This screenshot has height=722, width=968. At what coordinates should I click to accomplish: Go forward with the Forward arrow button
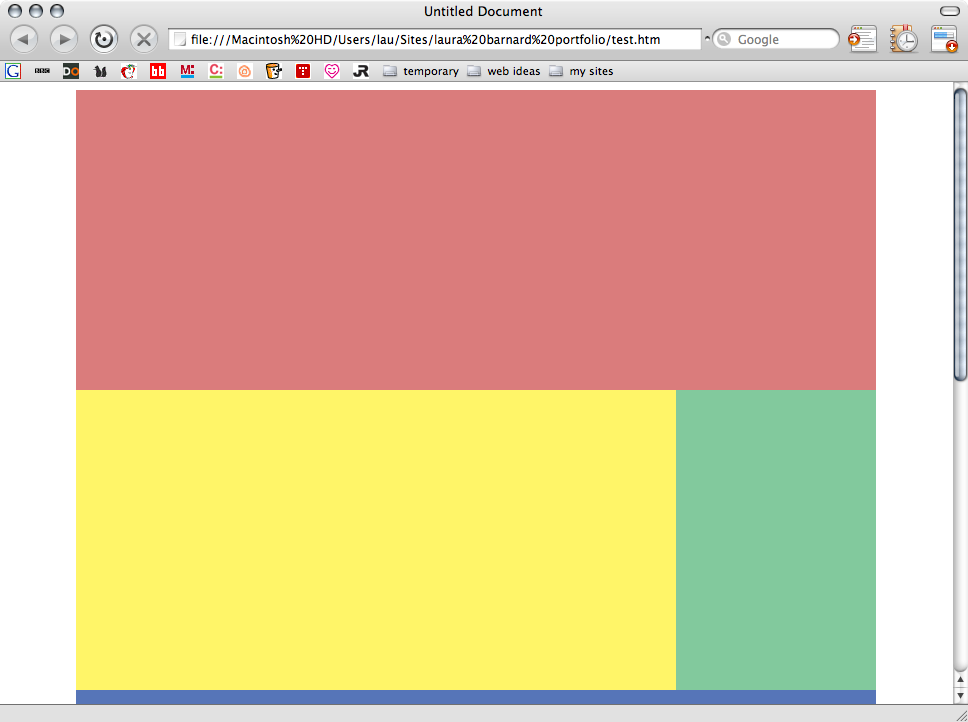pyautogui.click(x=64, y=39)
